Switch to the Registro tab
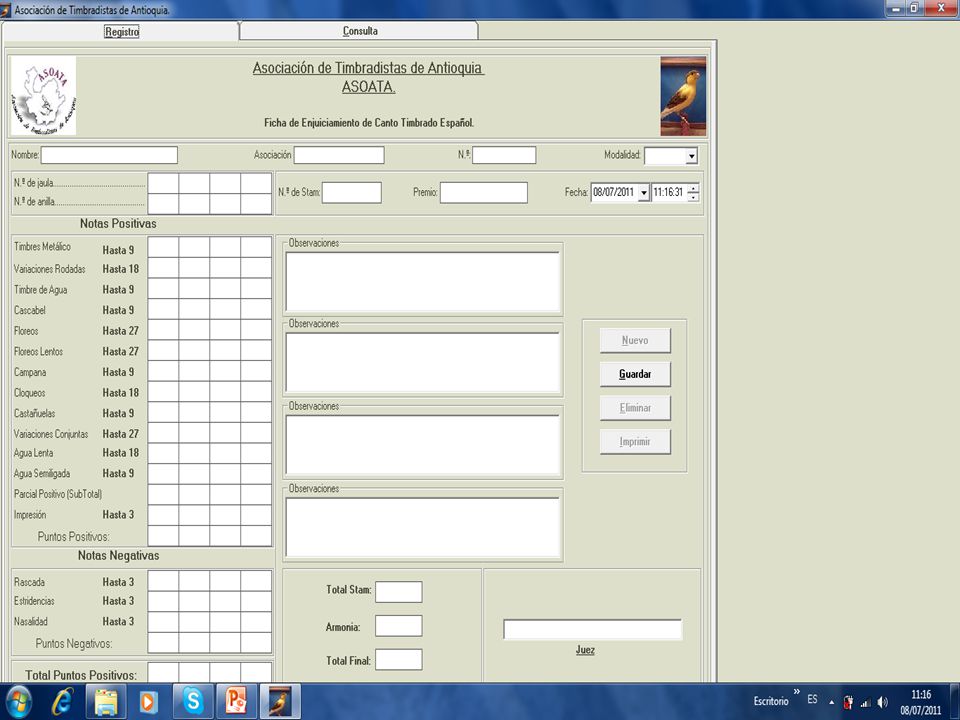 click(x=121, y=31)
